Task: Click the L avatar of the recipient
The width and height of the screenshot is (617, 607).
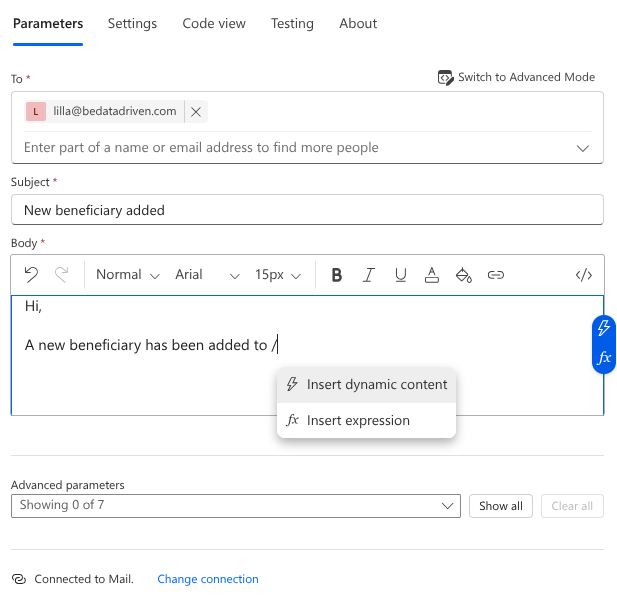Action: [36, 112]
